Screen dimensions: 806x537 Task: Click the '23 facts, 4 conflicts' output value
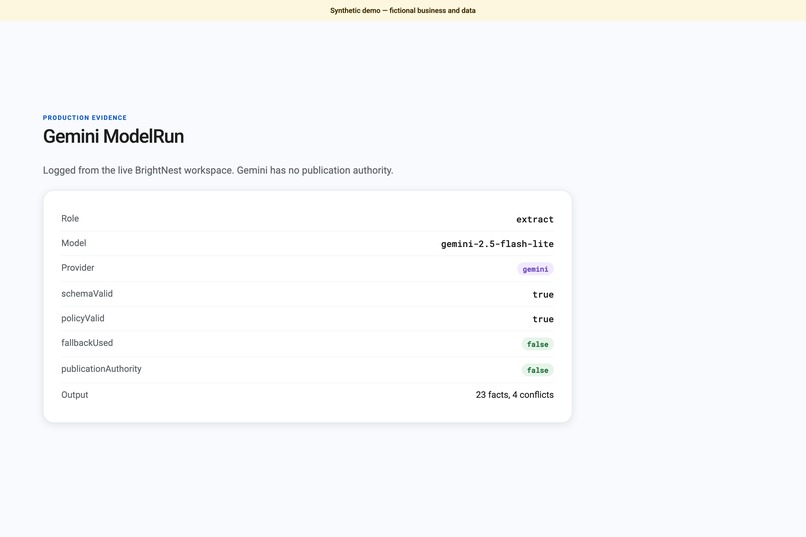coord(515,395)
